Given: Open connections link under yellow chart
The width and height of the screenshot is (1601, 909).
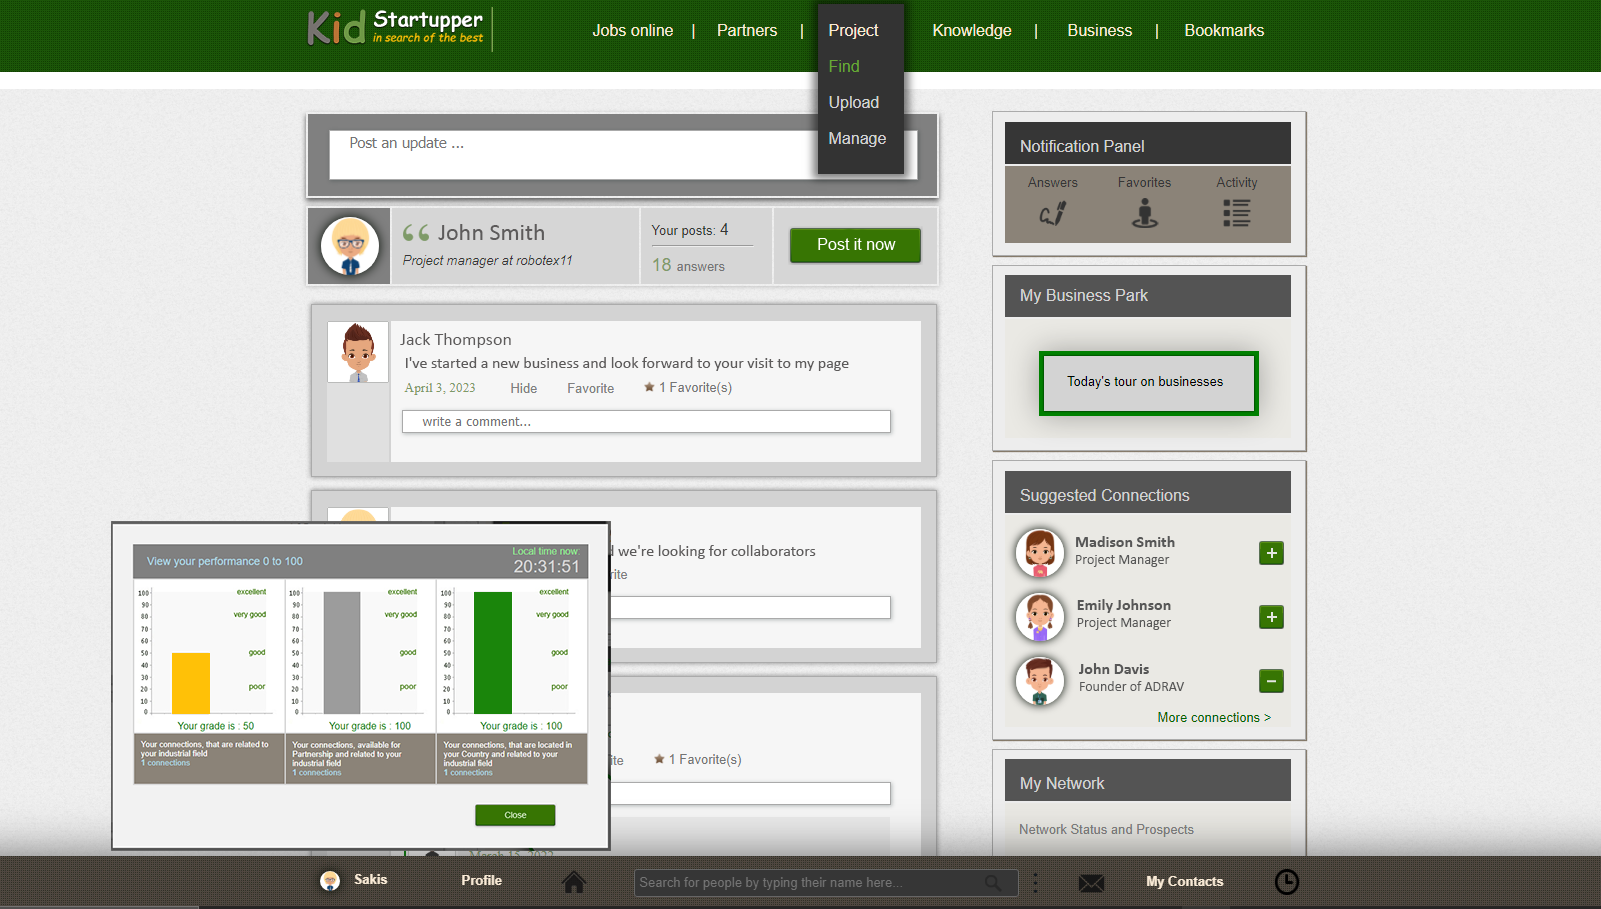Looking at the screenshot, I should tap(165, 763).
